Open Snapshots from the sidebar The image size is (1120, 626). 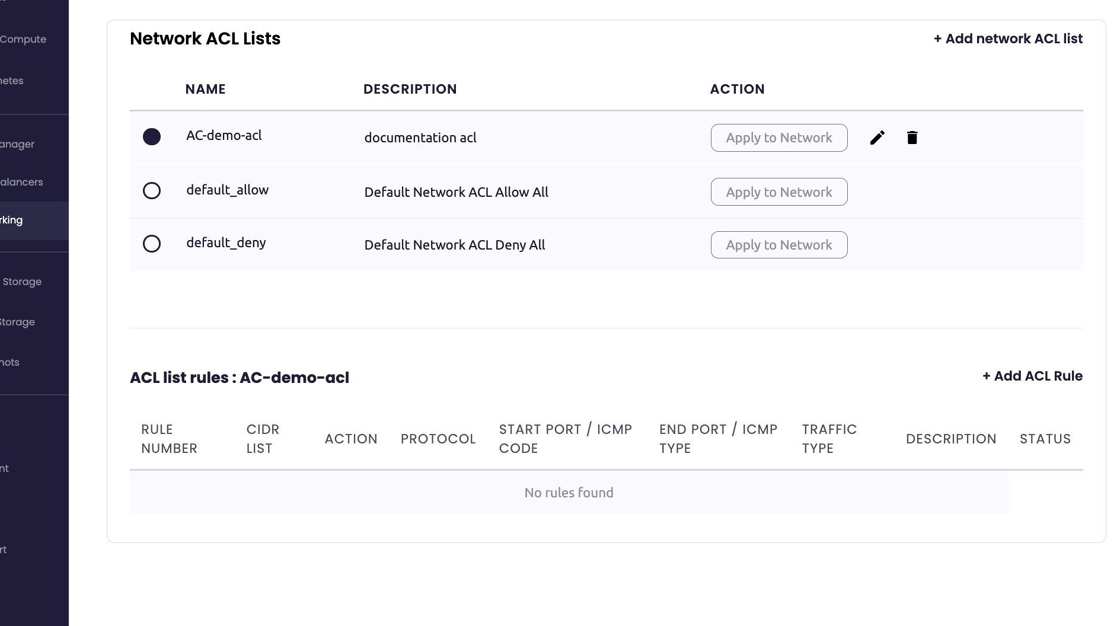click(x=10, y=362)
